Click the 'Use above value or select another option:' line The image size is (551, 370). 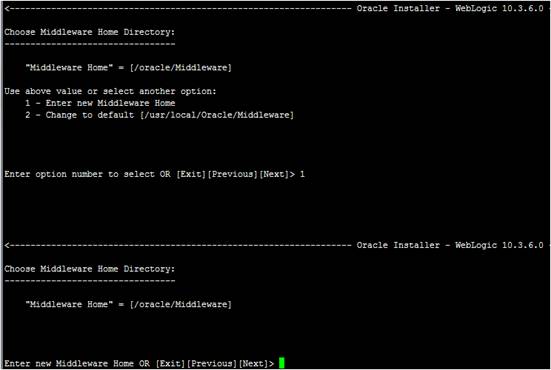[x=110, y=91]
